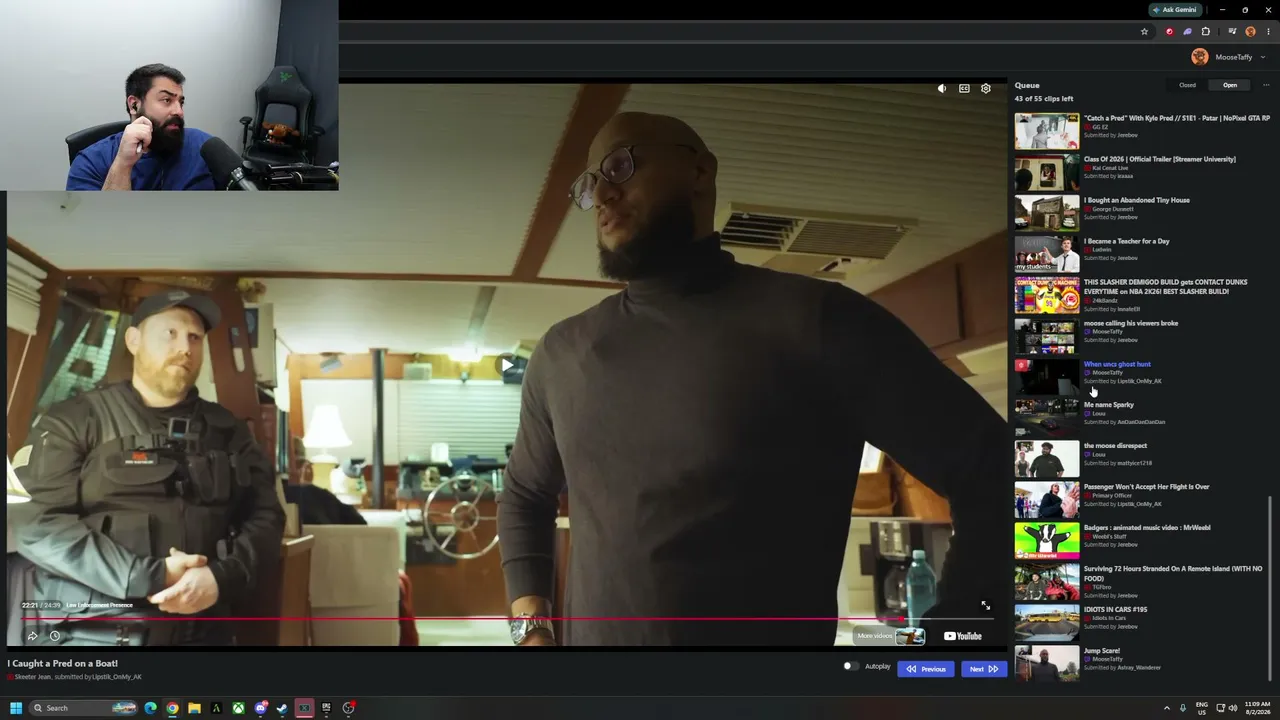Open the browser media controls icon
The image size is (1280, 720).
1232,32
